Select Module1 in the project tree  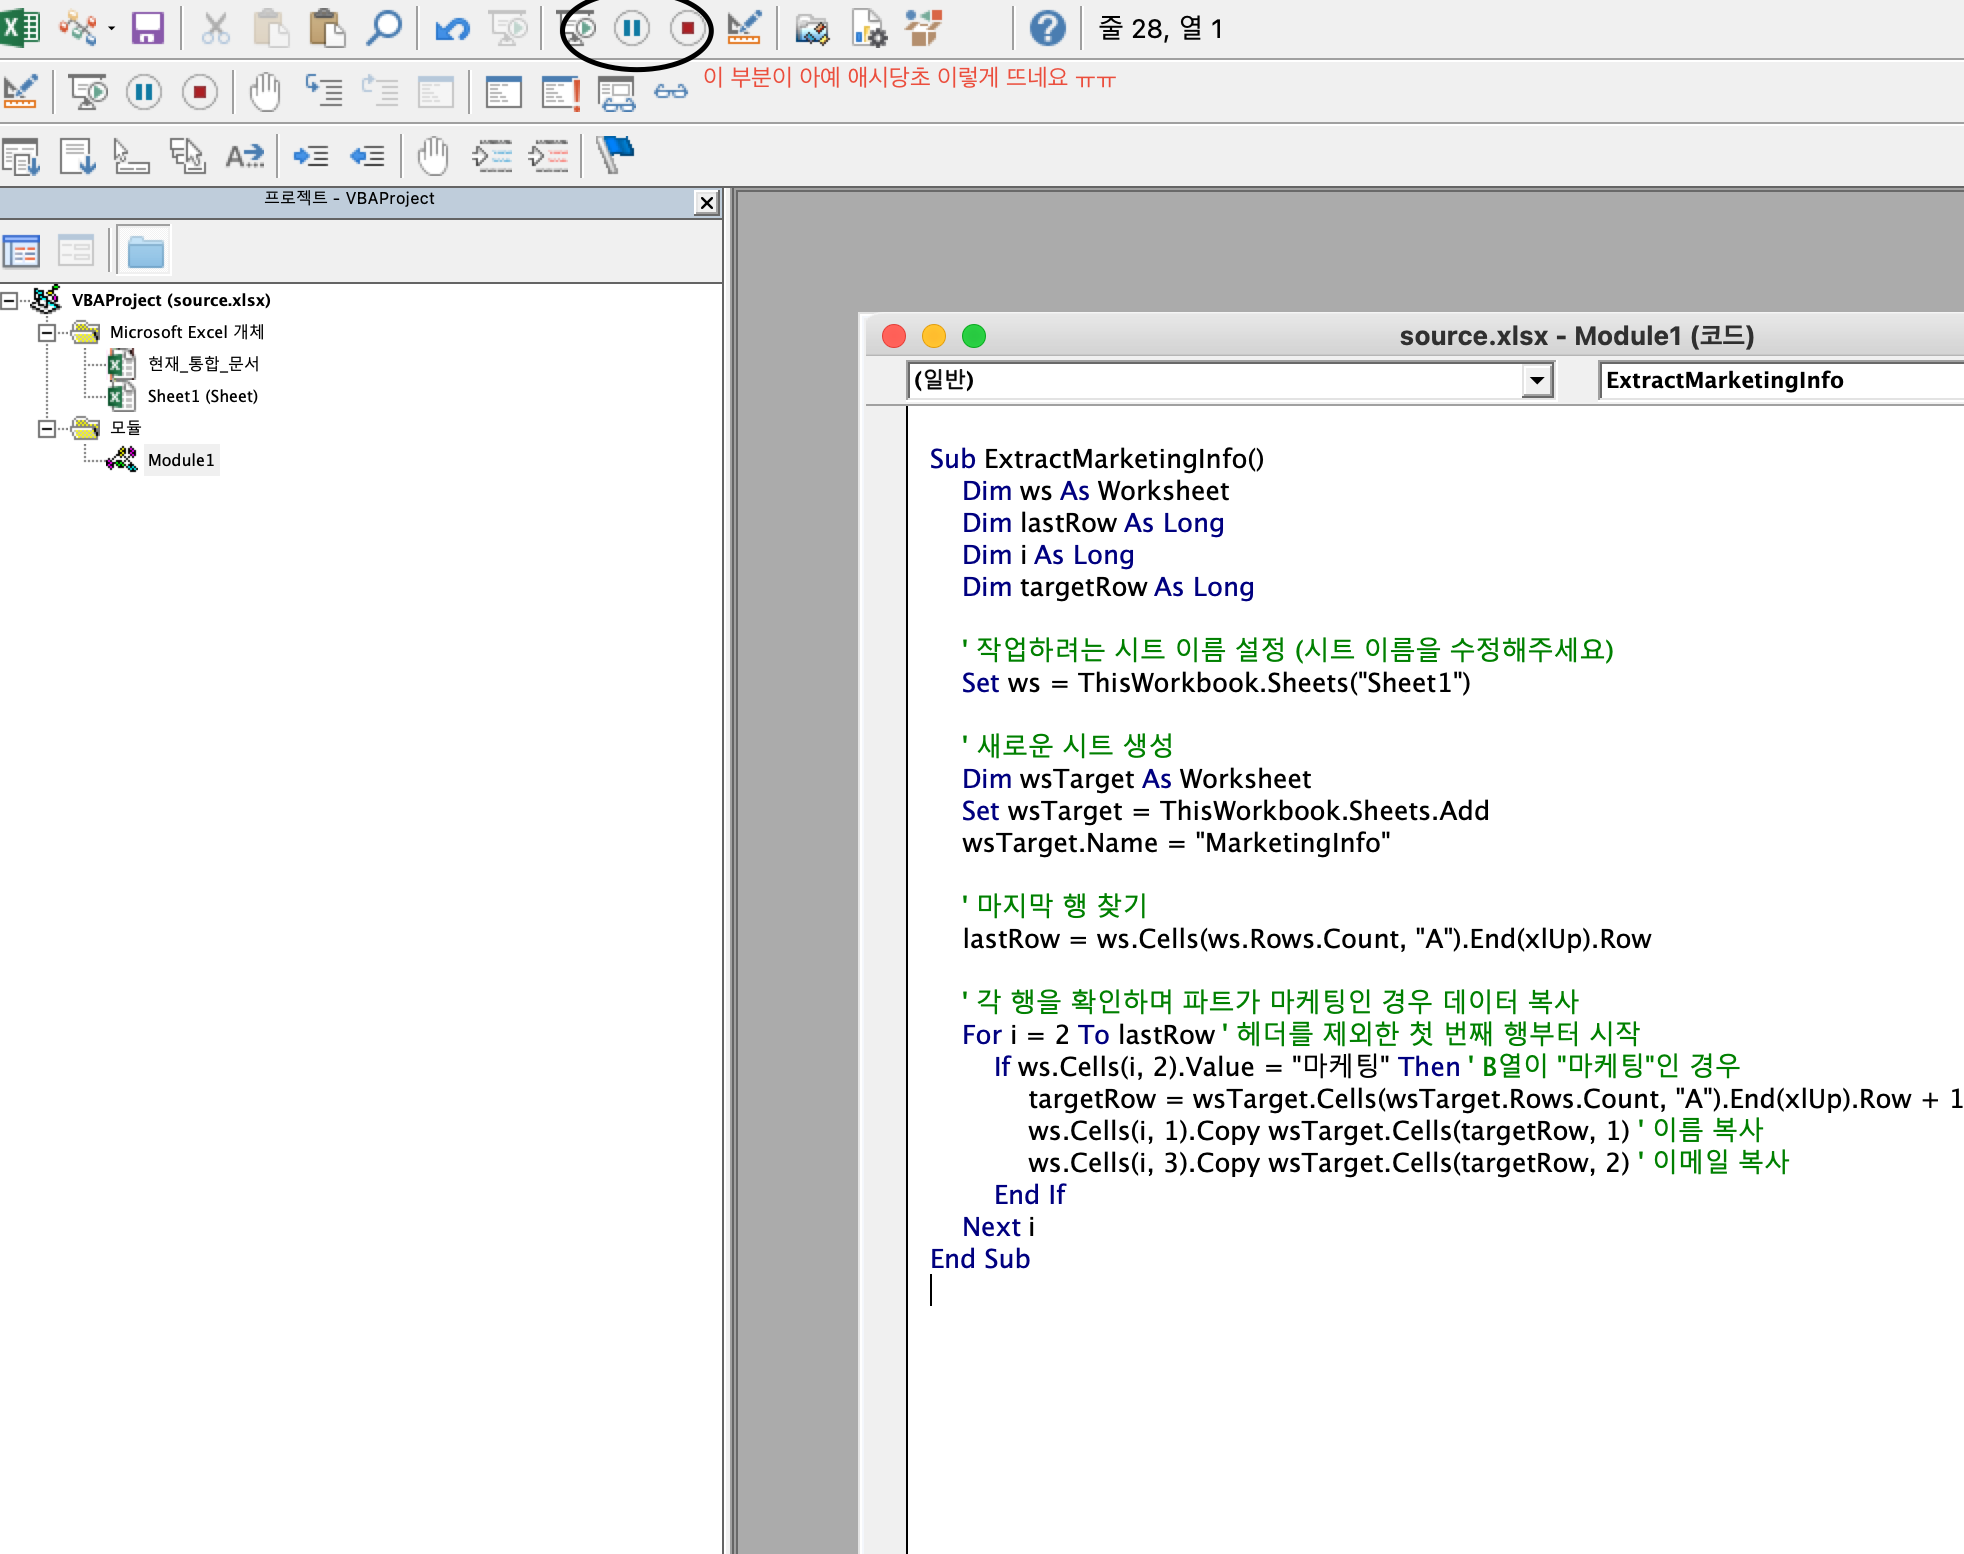[x=181, y=460]
